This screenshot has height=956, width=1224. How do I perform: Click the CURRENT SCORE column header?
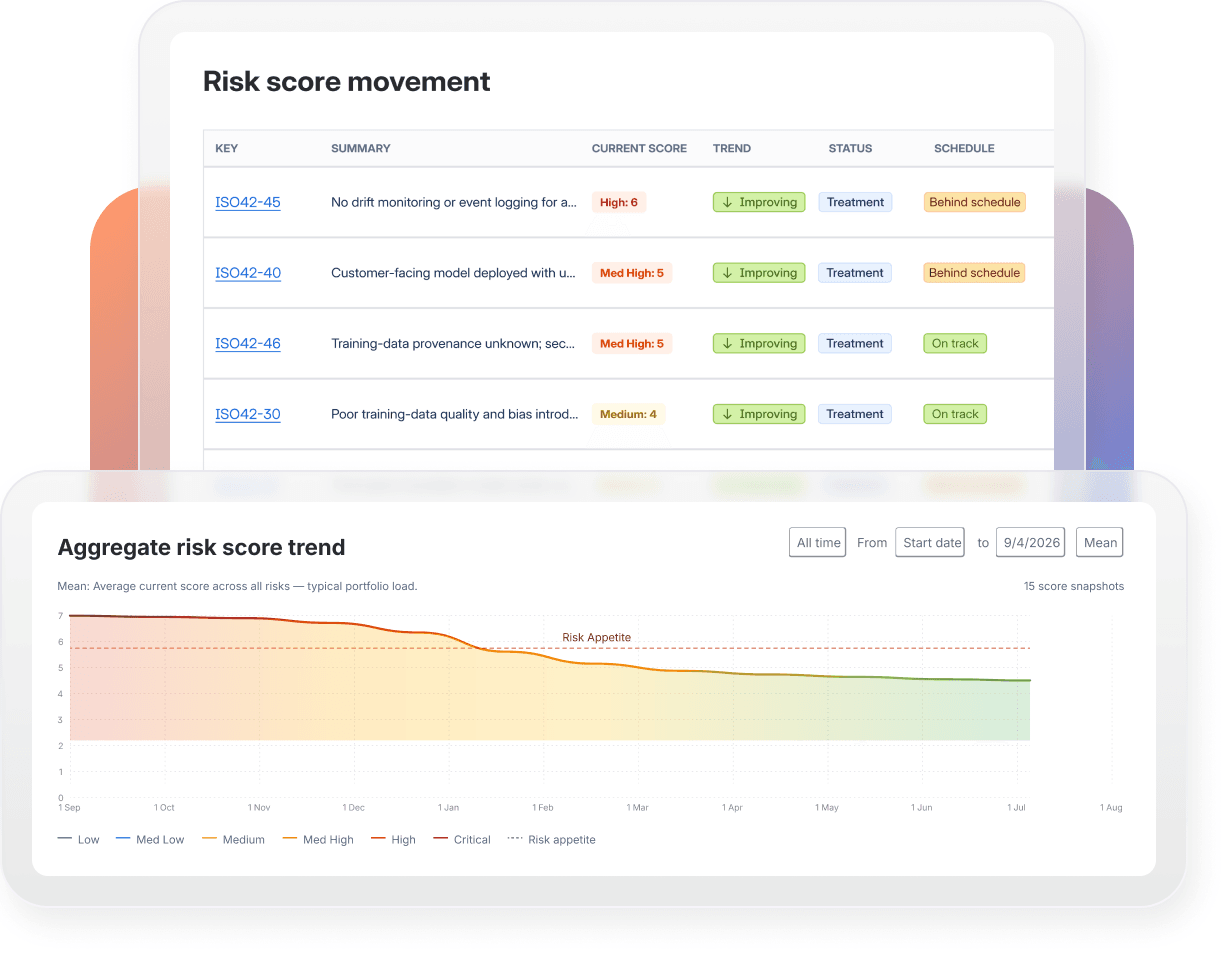point(639,148)
